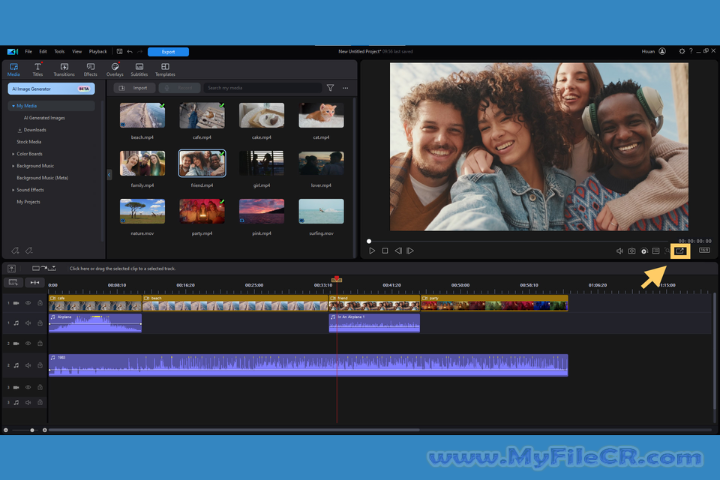This screenshot has width=720, height=480.
Task: Collapse the My Media tree node
Action: pyautogui.click(x=13, y=106)
